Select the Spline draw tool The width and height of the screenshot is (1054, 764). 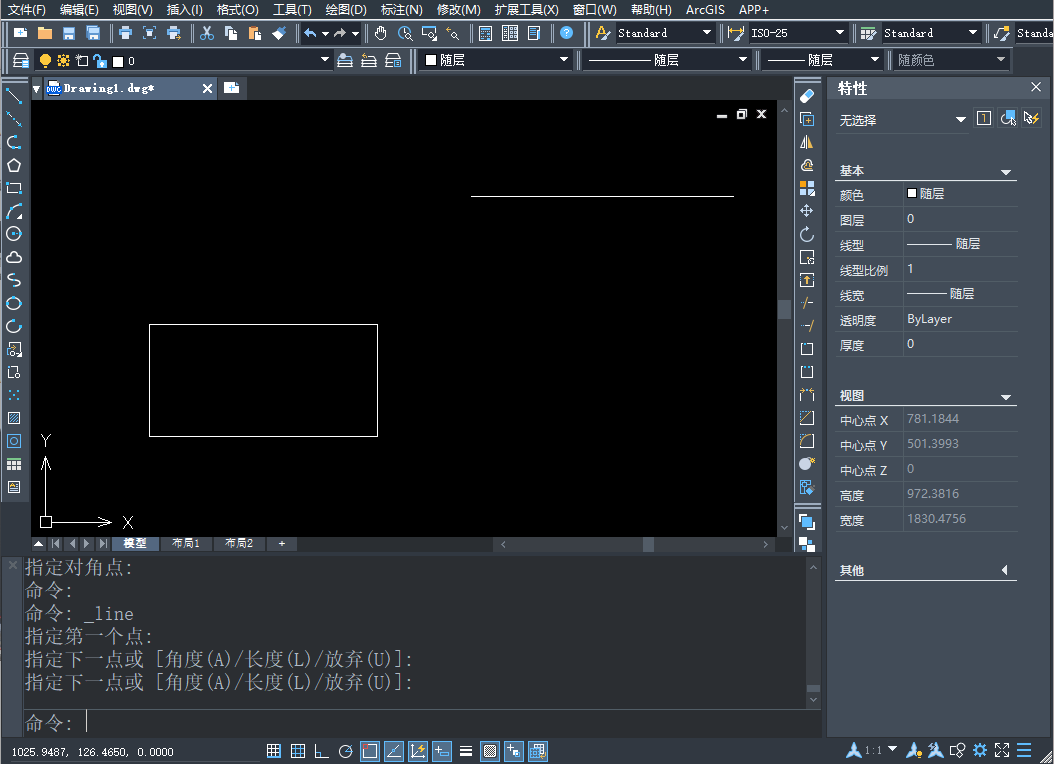pyautogui.click(x=14, y=280)
